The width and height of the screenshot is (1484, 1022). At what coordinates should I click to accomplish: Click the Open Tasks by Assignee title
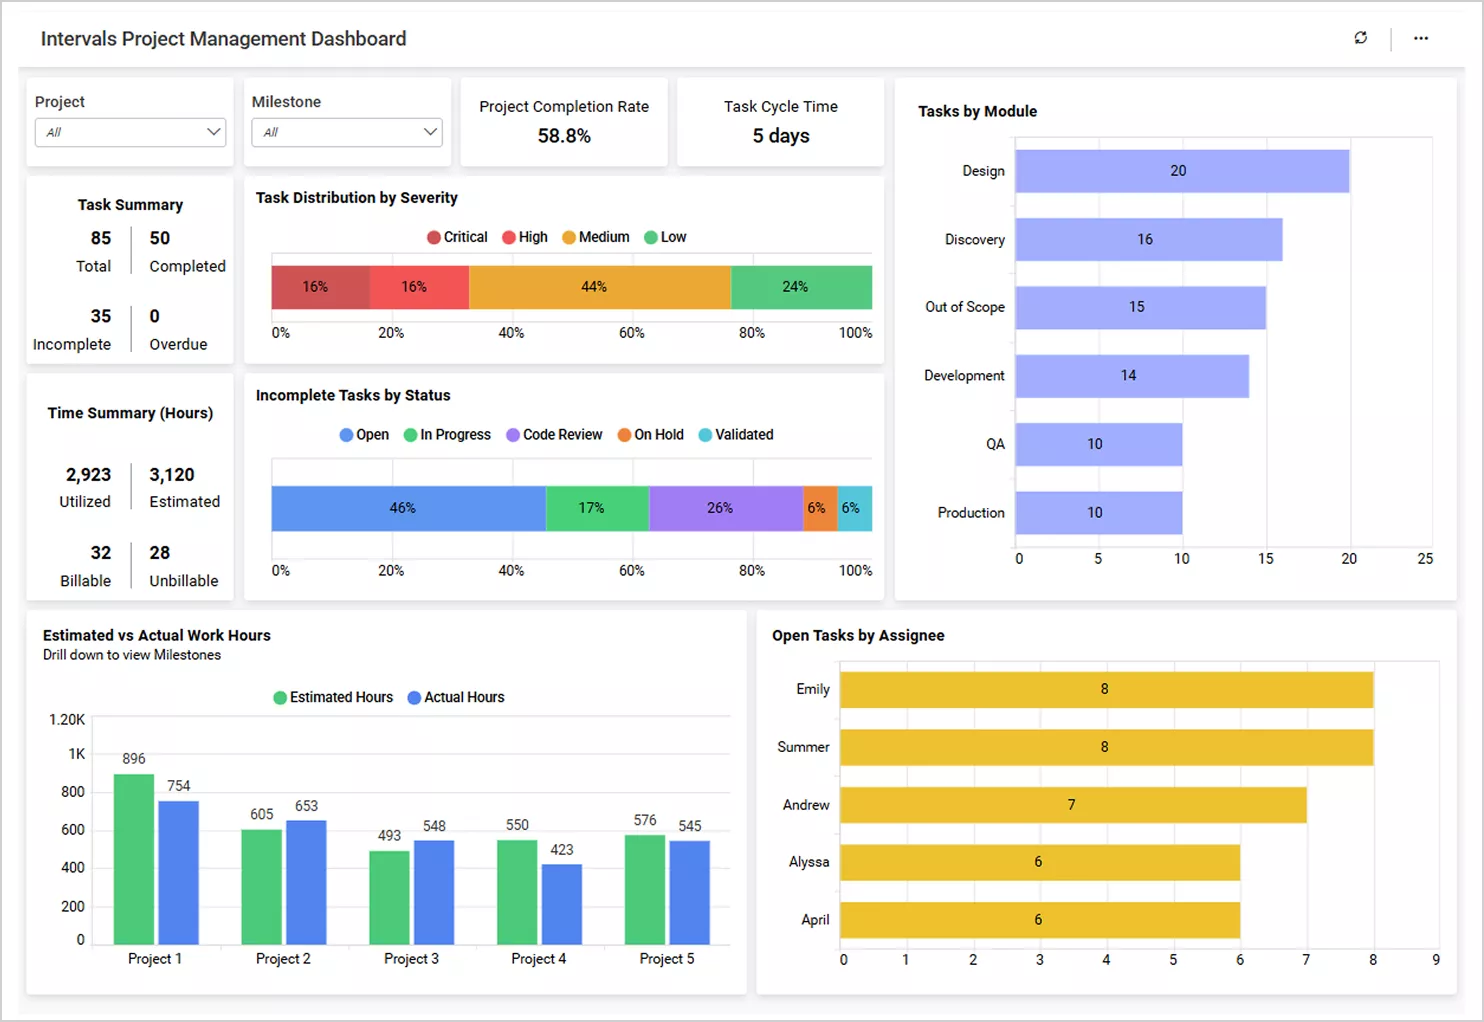point(858,635)
